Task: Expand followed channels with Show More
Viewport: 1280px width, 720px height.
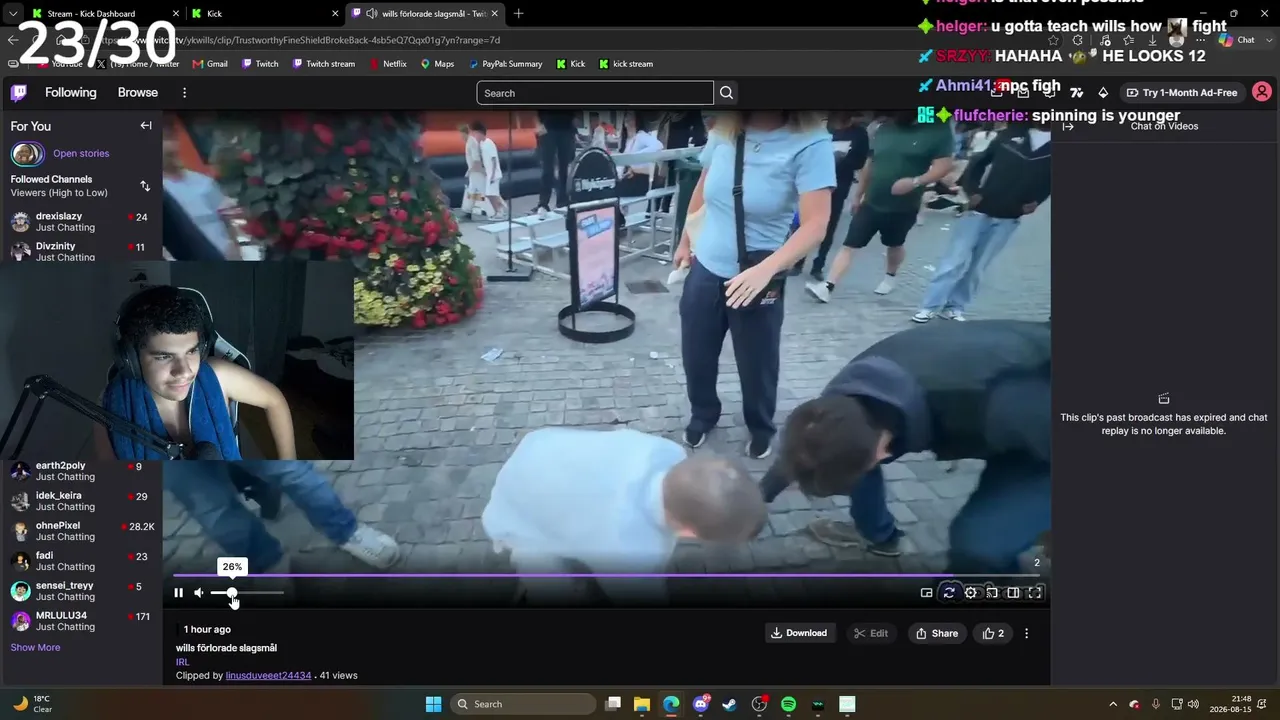Action: [x=35, y=648]
